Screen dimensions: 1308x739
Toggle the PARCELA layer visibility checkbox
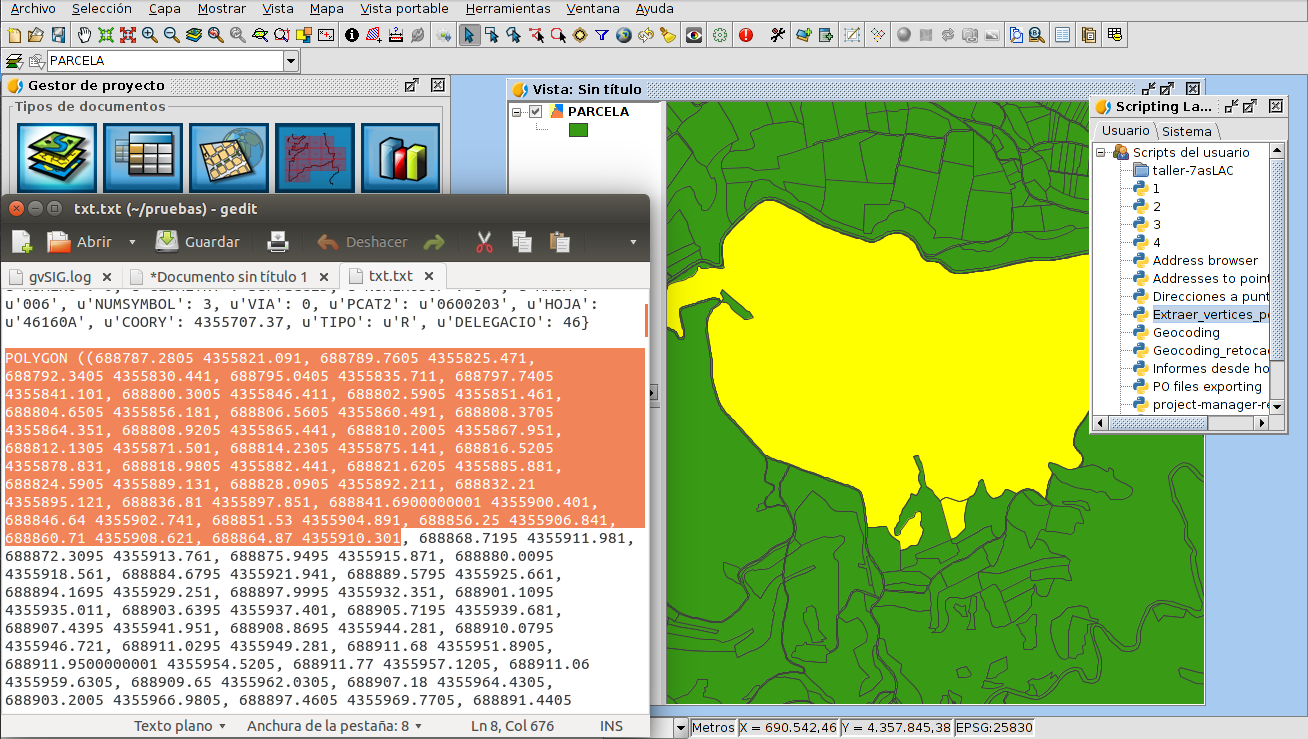pos(535,112)
